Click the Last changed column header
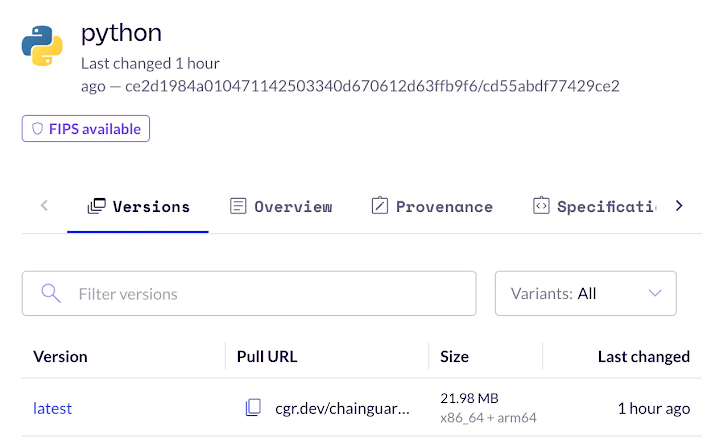Screen dimensions: 728x448 [644, 357]
